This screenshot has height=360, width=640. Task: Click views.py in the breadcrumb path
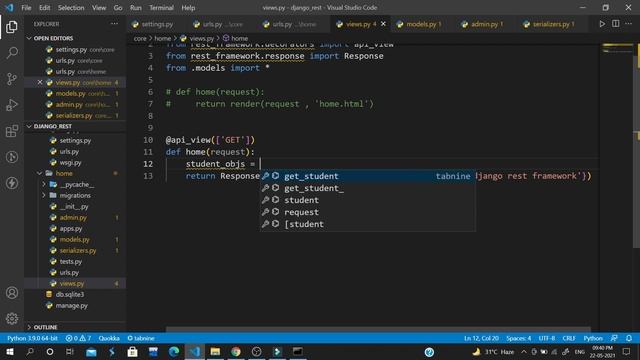click(x=198, y=38)
